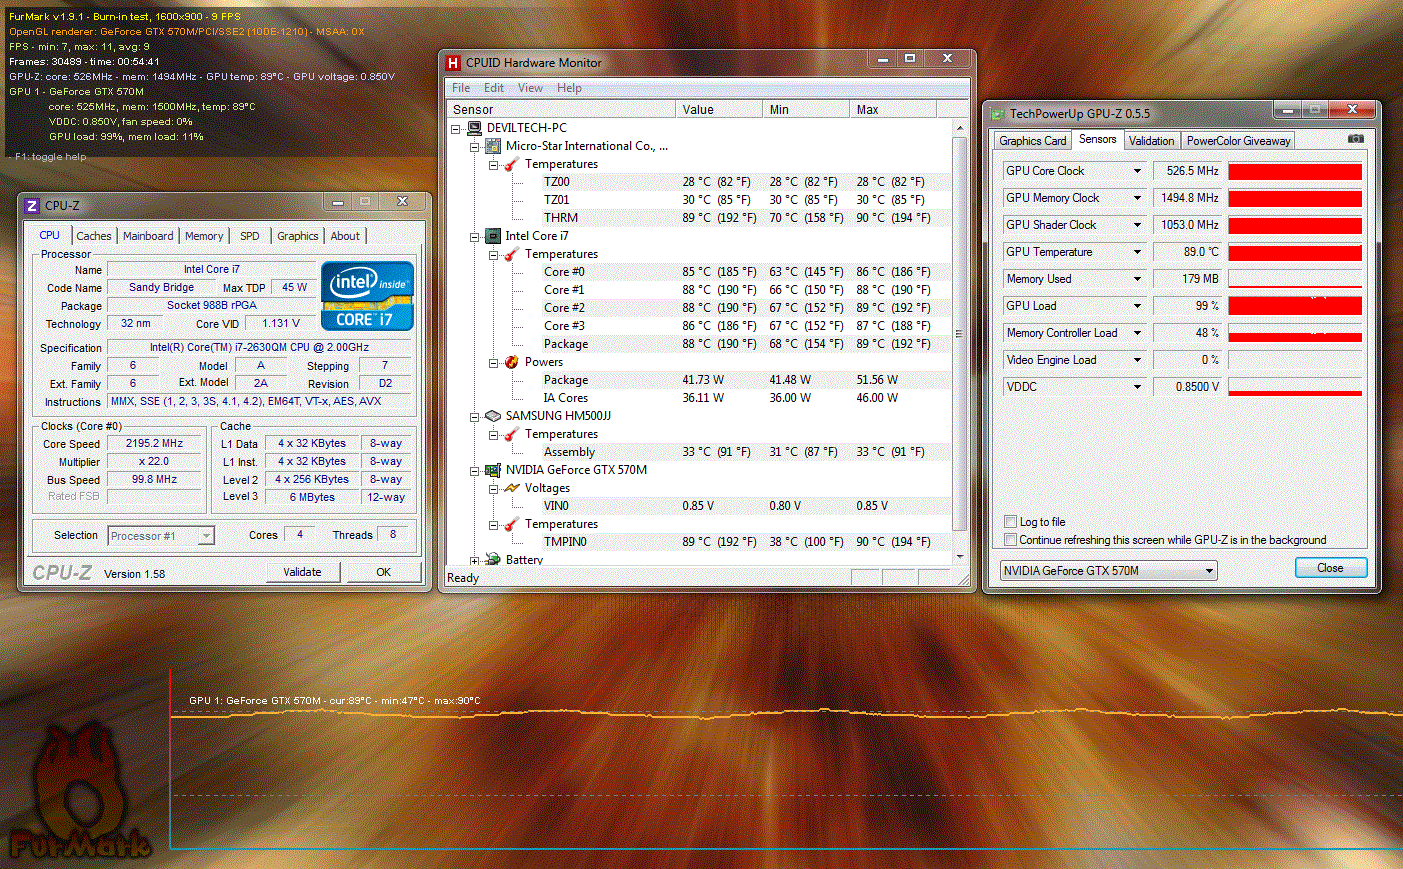This screenshot has height=869, width=1403.
Task: Click the GPU-Z screenshot camera icon
Action: click(1355, 139)
